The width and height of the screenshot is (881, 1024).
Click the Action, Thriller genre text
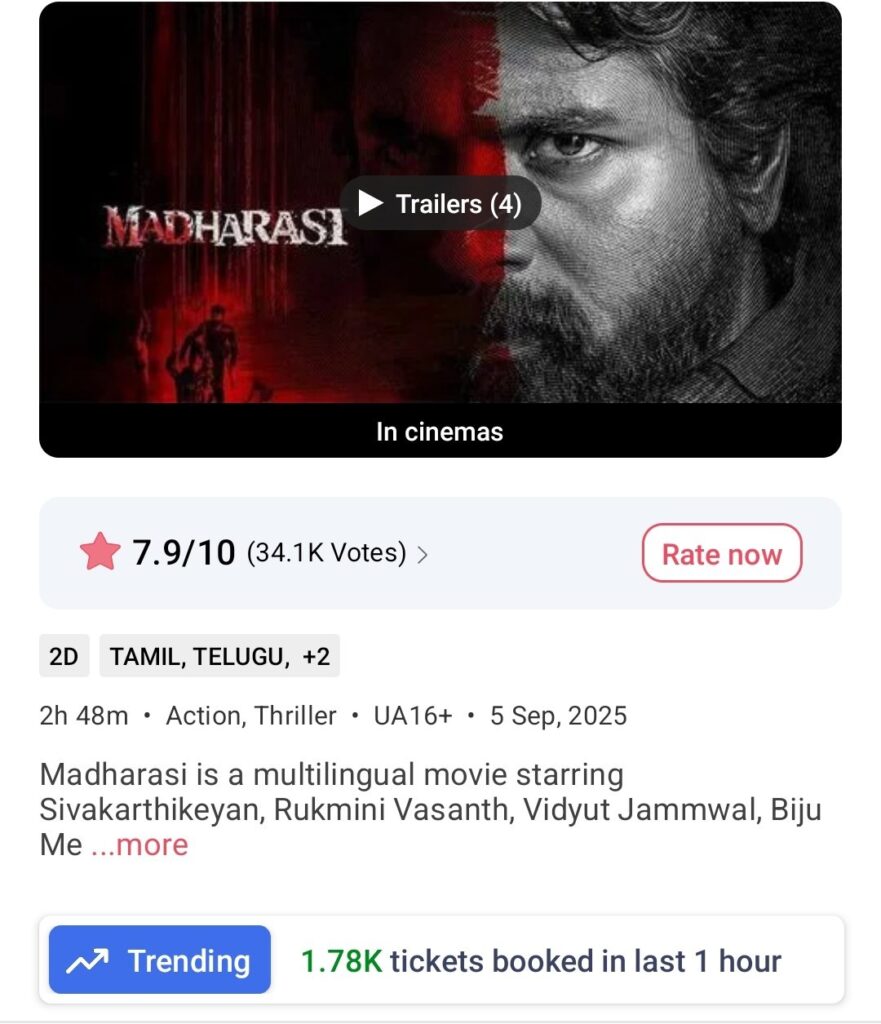pyautogui.click(x=251, y=716)
